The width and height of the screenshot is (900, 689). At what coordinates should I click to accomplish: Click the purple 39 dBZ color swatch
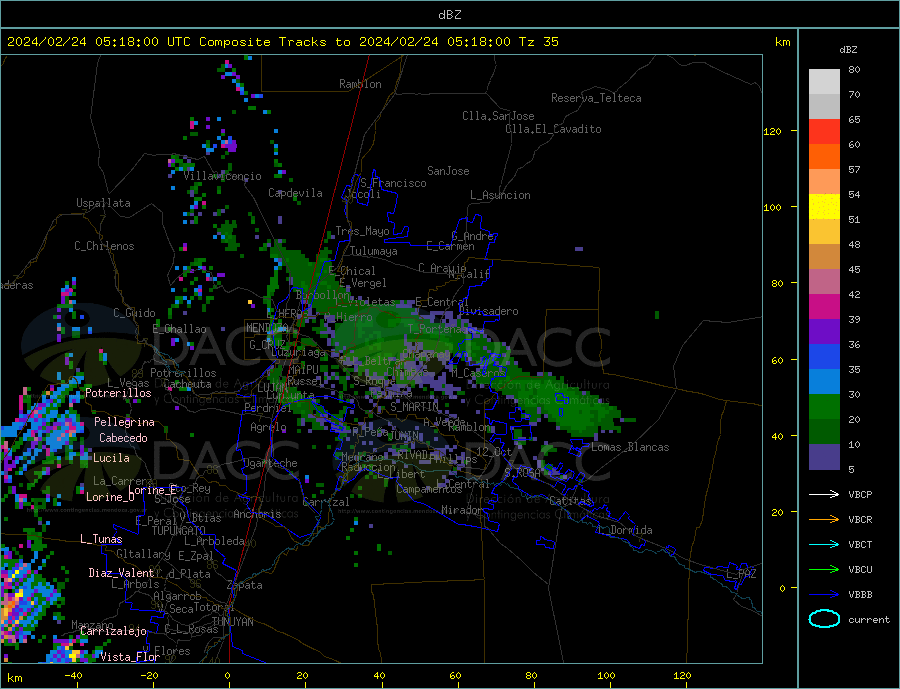[x=824, y=331]
